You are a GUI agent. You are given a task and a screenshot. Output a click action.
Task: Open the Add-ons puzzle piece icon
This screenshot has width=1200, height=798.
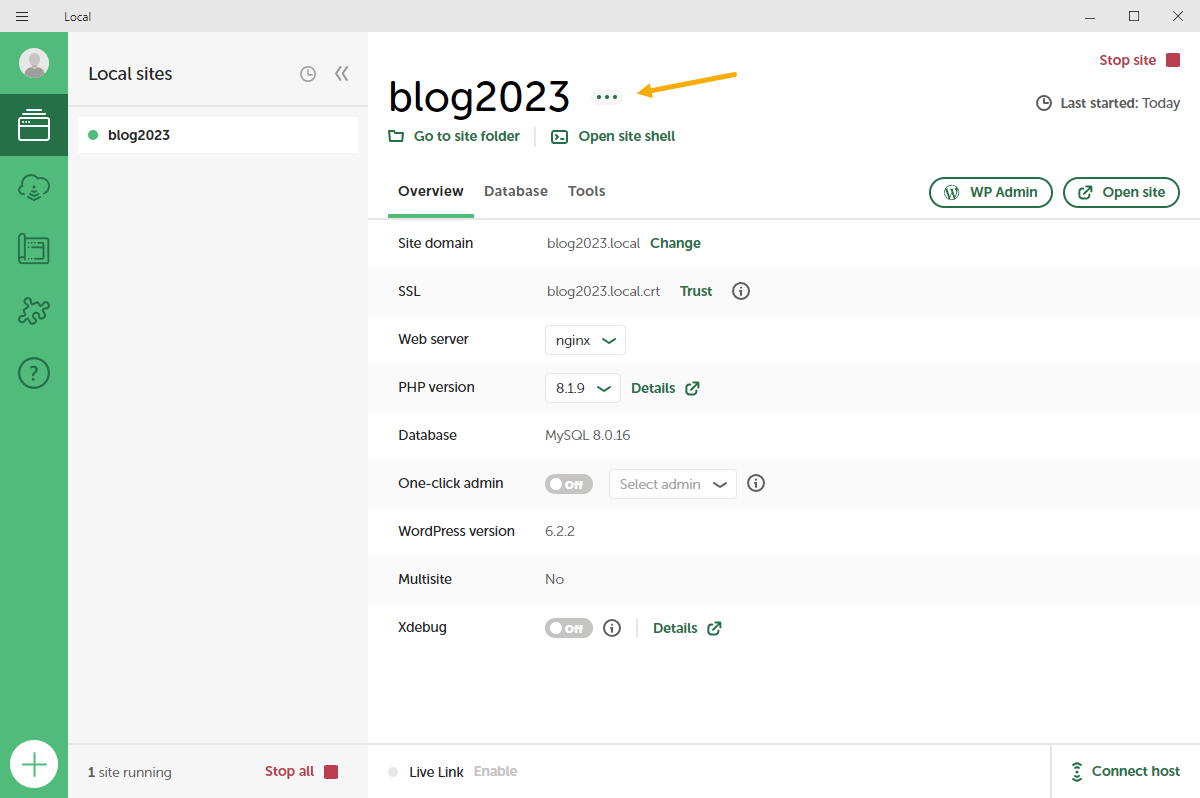pos(34,311)
